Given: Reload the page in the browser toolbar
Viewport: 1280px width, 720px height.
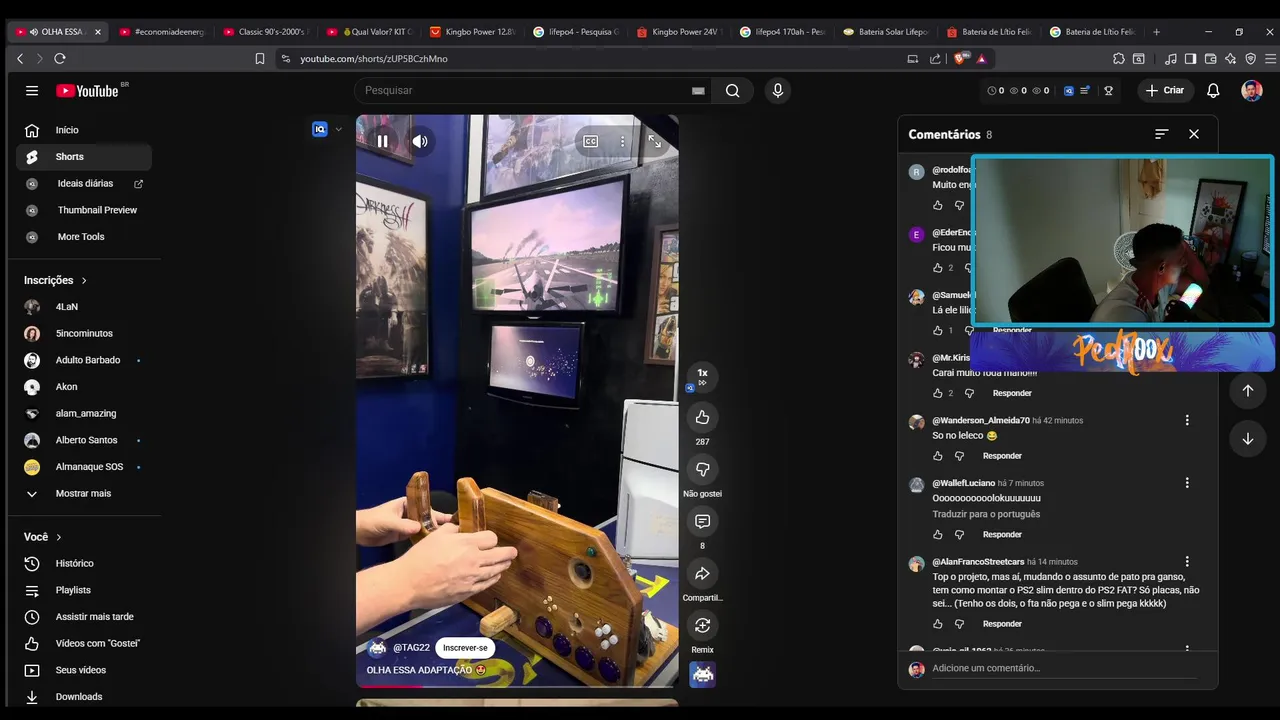Looking at the screenshot, I should 60,59.
